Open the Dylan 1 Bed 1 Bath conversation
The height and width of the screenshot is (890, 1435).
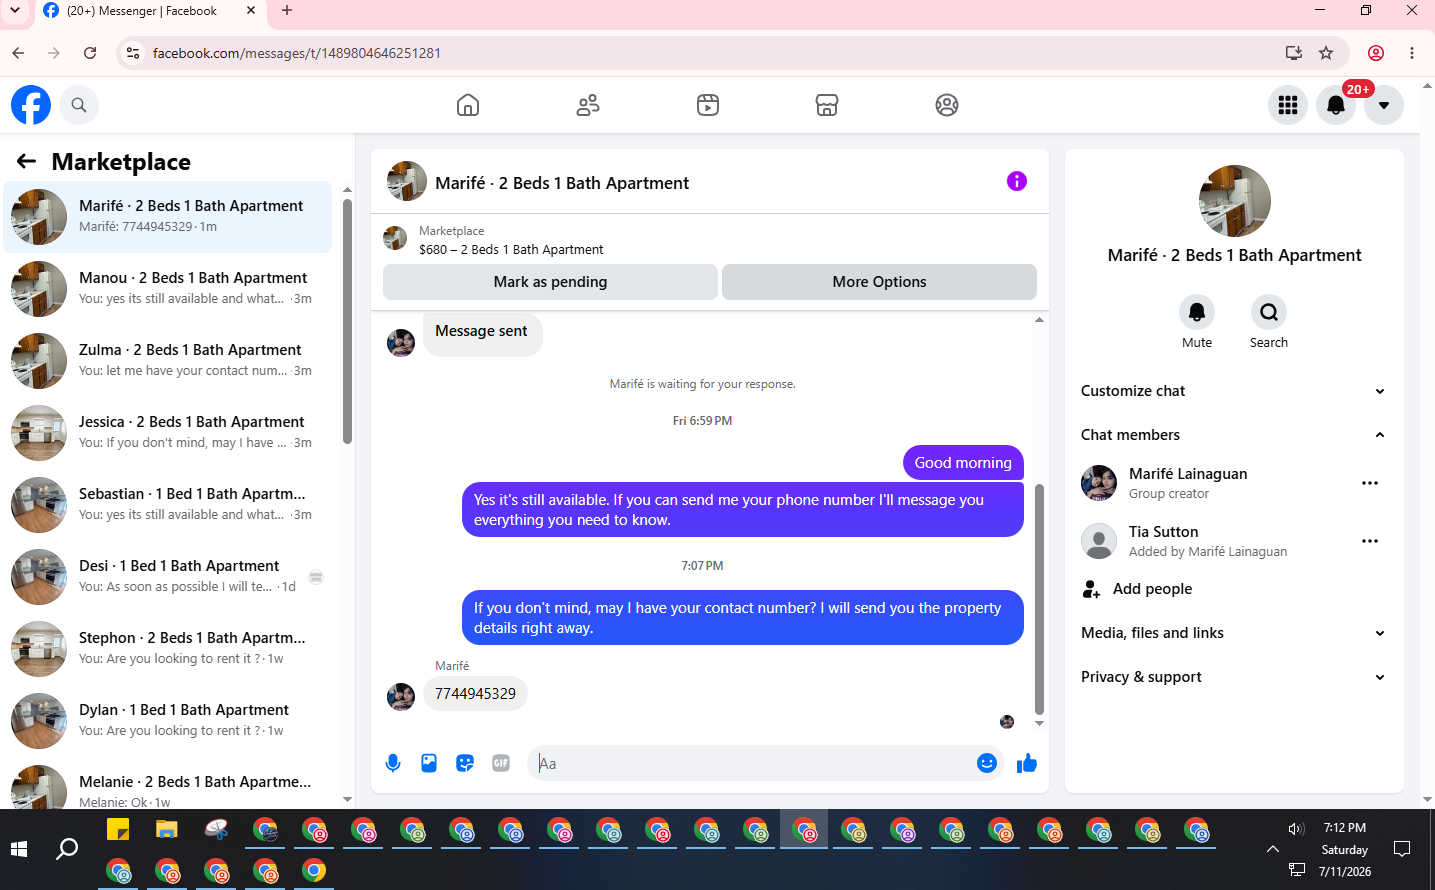point(168,721)
